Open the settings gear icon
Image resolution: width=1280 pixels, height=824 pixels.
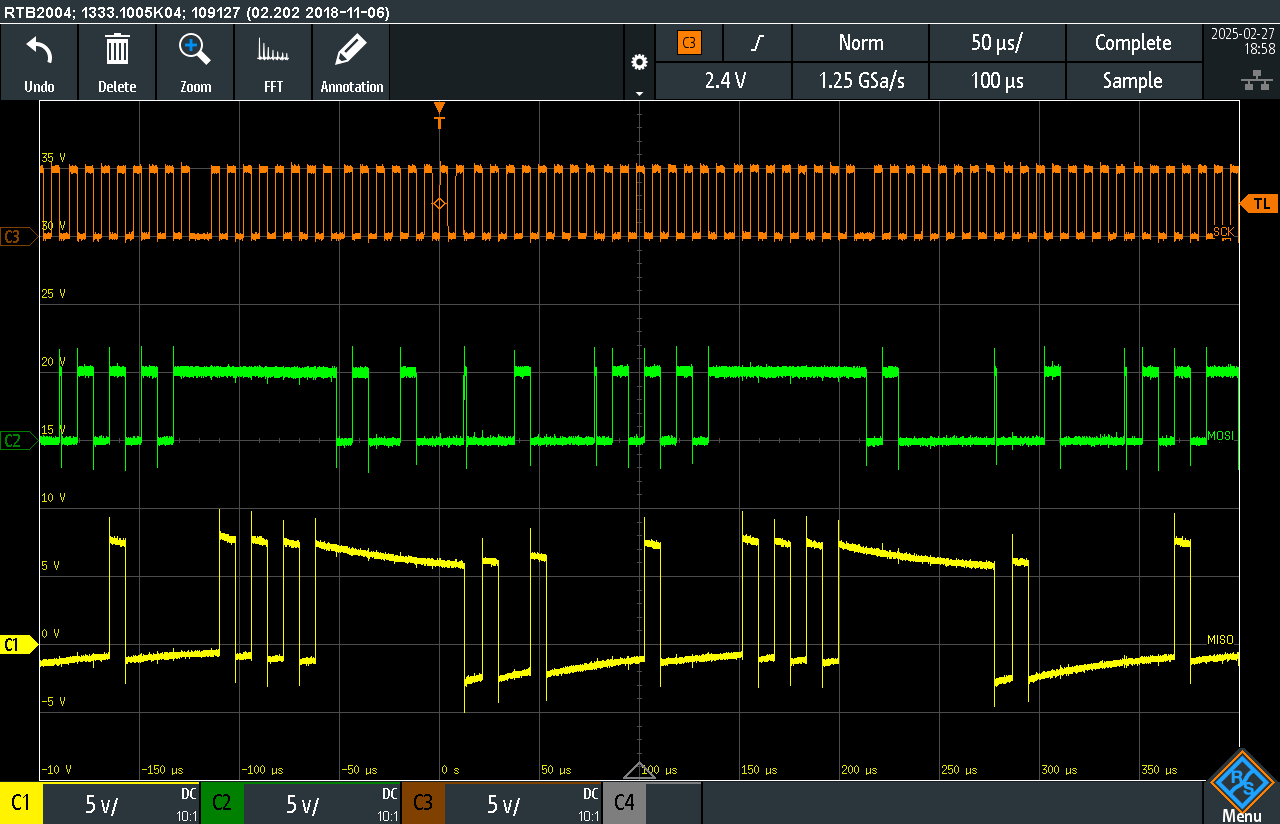(639, 61)
